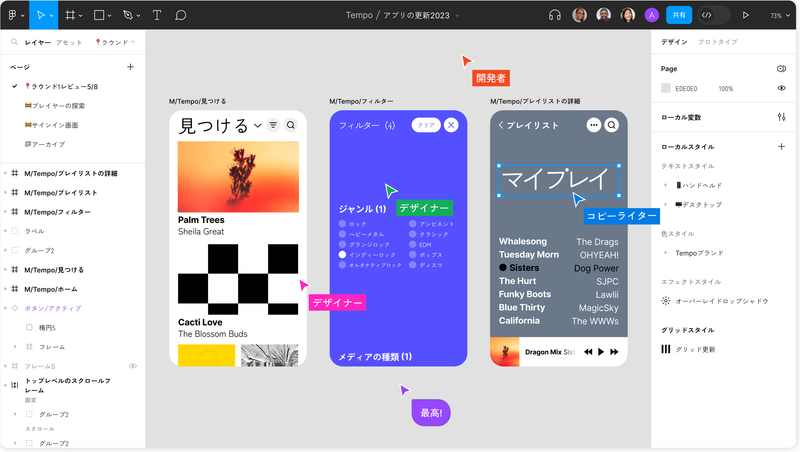
Task: Click the page color E0E0E0 swatch
Action: (x=666, y=88)
